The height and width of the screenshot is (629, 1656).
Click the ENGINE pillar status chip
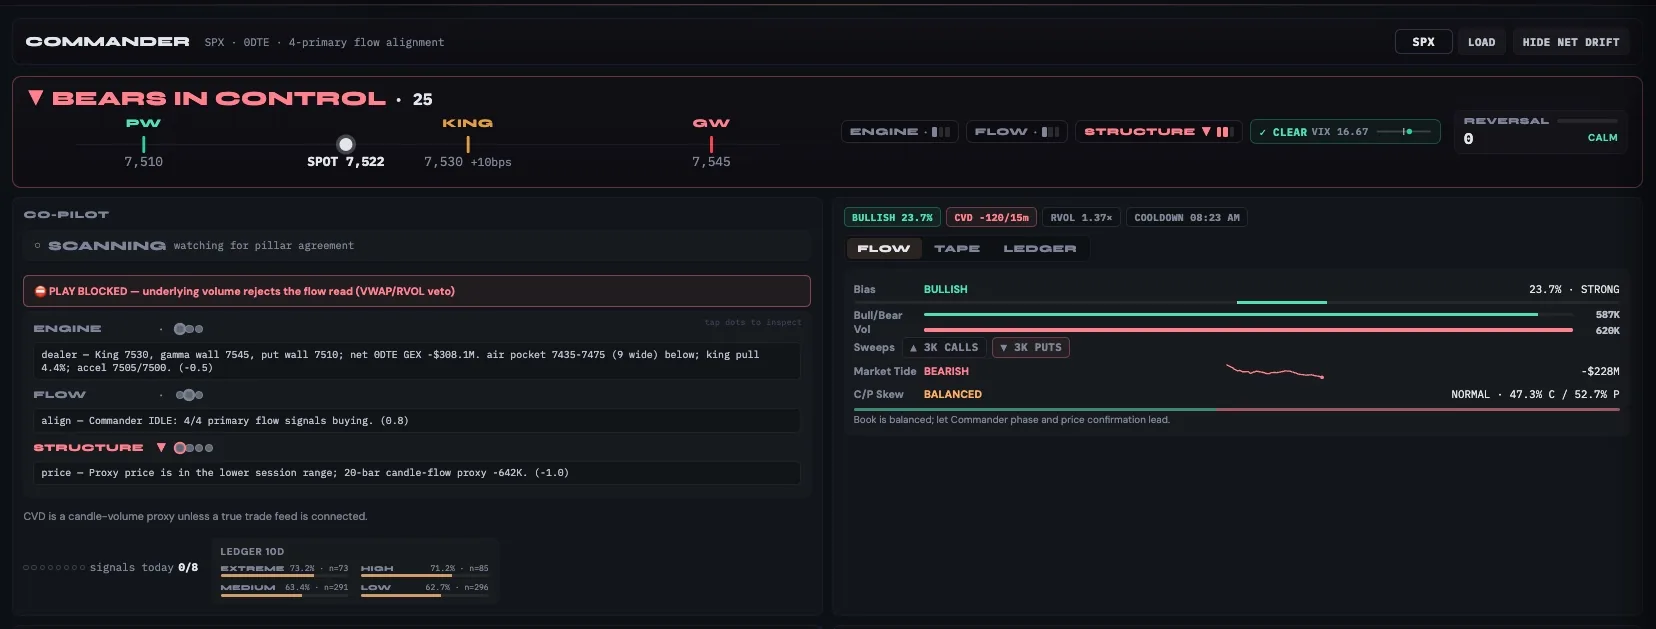tap(900, 132)
